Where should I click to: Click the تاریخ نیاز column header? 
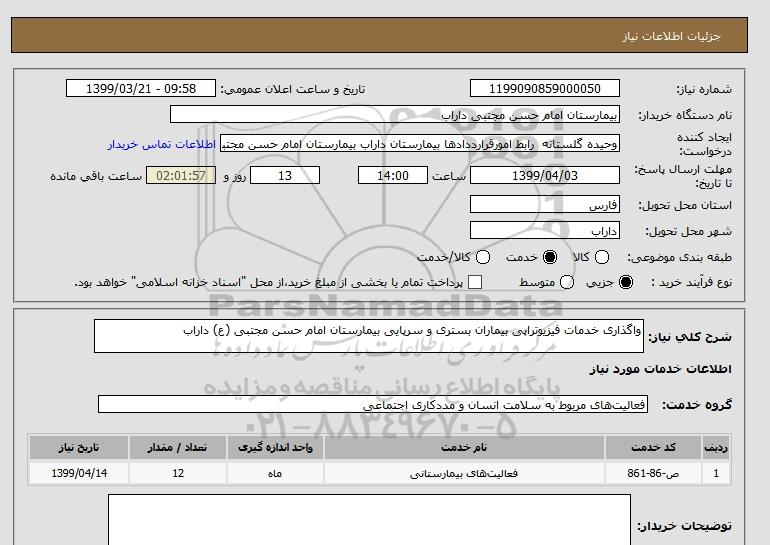[x=79, y=447]
